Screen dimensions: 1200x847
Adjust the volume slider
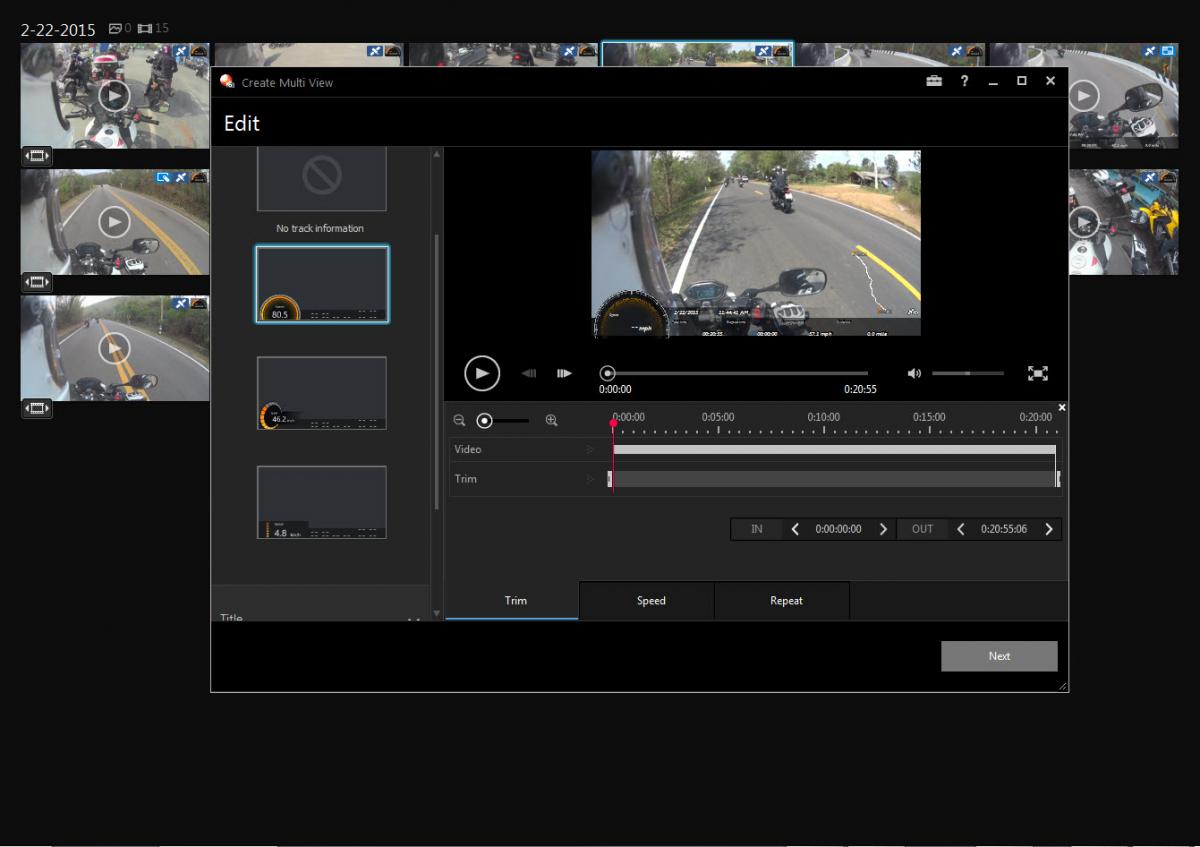click(967, 373)
